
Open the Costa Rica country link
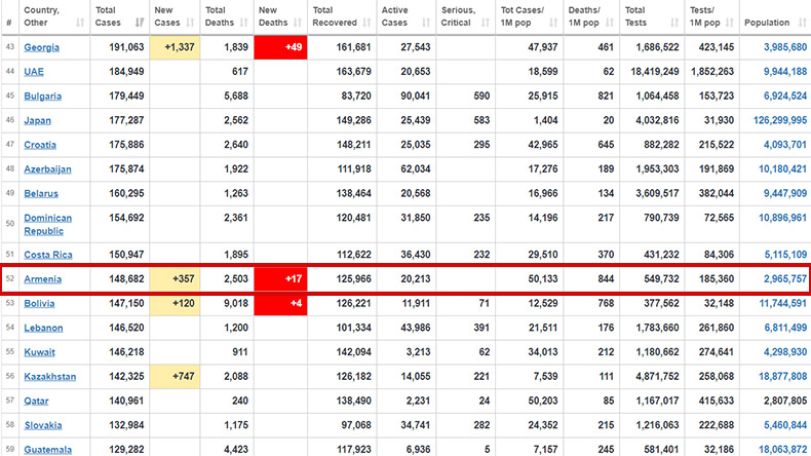pyautogui.click(x=48, y=254)
